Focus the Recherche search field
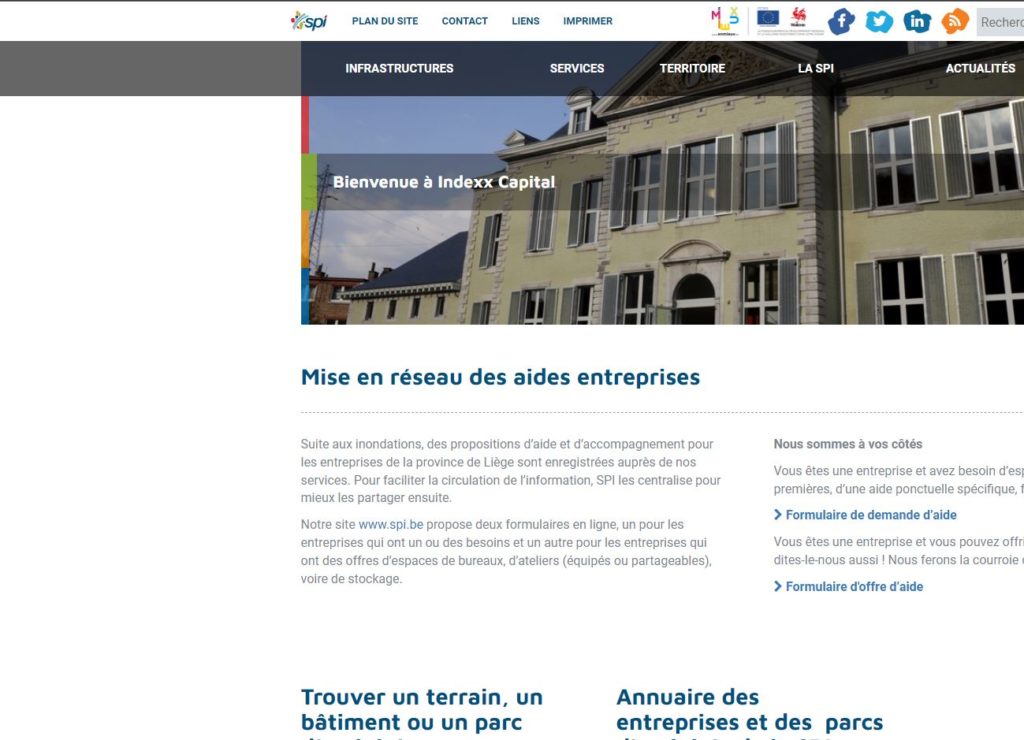The height and width of the screenshot is (740, 1024). click(x=1000, y=22)
